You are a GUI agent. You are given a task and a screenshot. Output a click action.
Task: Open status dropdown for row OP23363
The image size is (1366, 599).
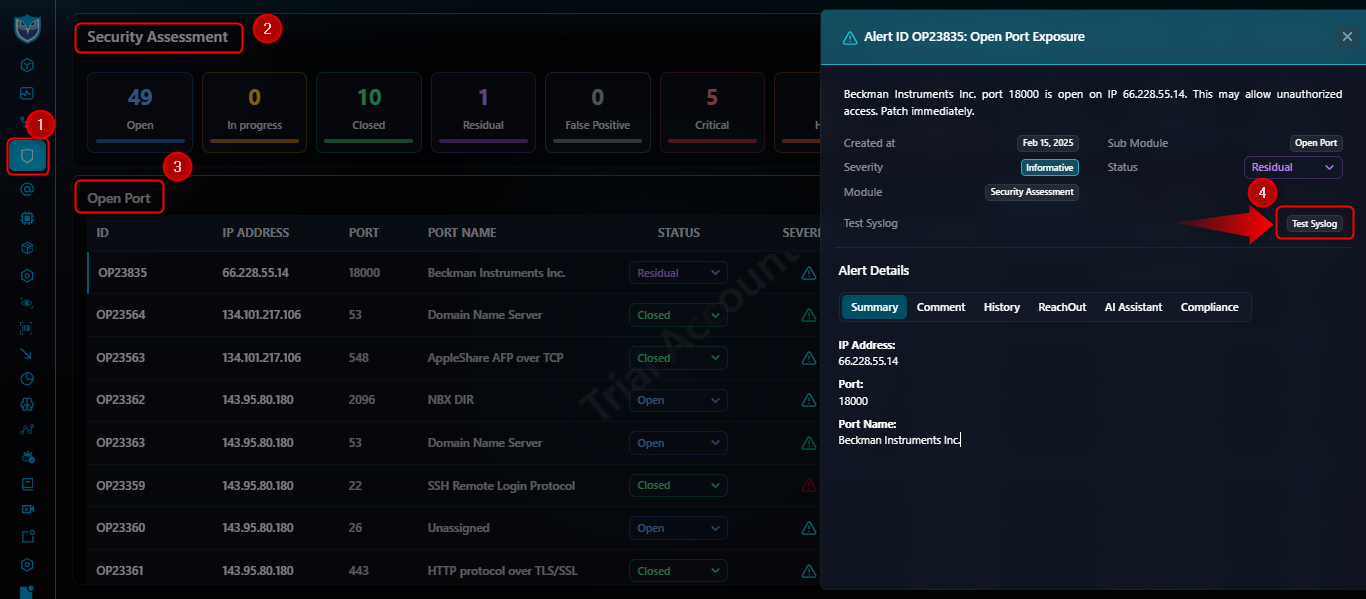(678, 443)
